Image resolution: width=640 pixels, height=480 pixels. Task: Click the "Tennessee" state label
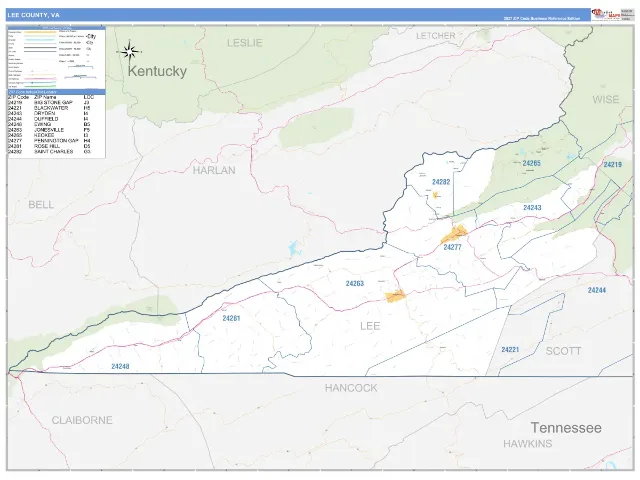[x=566, y=428]
